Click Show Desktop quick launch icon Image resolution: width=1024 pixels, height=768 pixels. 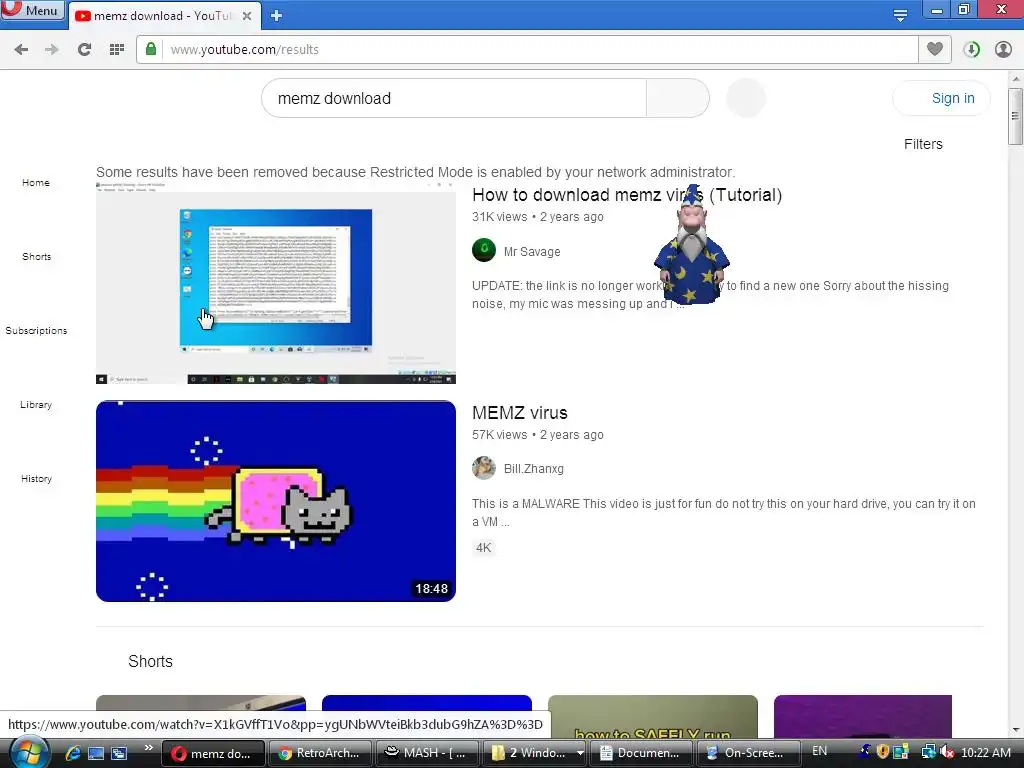pyautogui.click(x=96, y=753)
